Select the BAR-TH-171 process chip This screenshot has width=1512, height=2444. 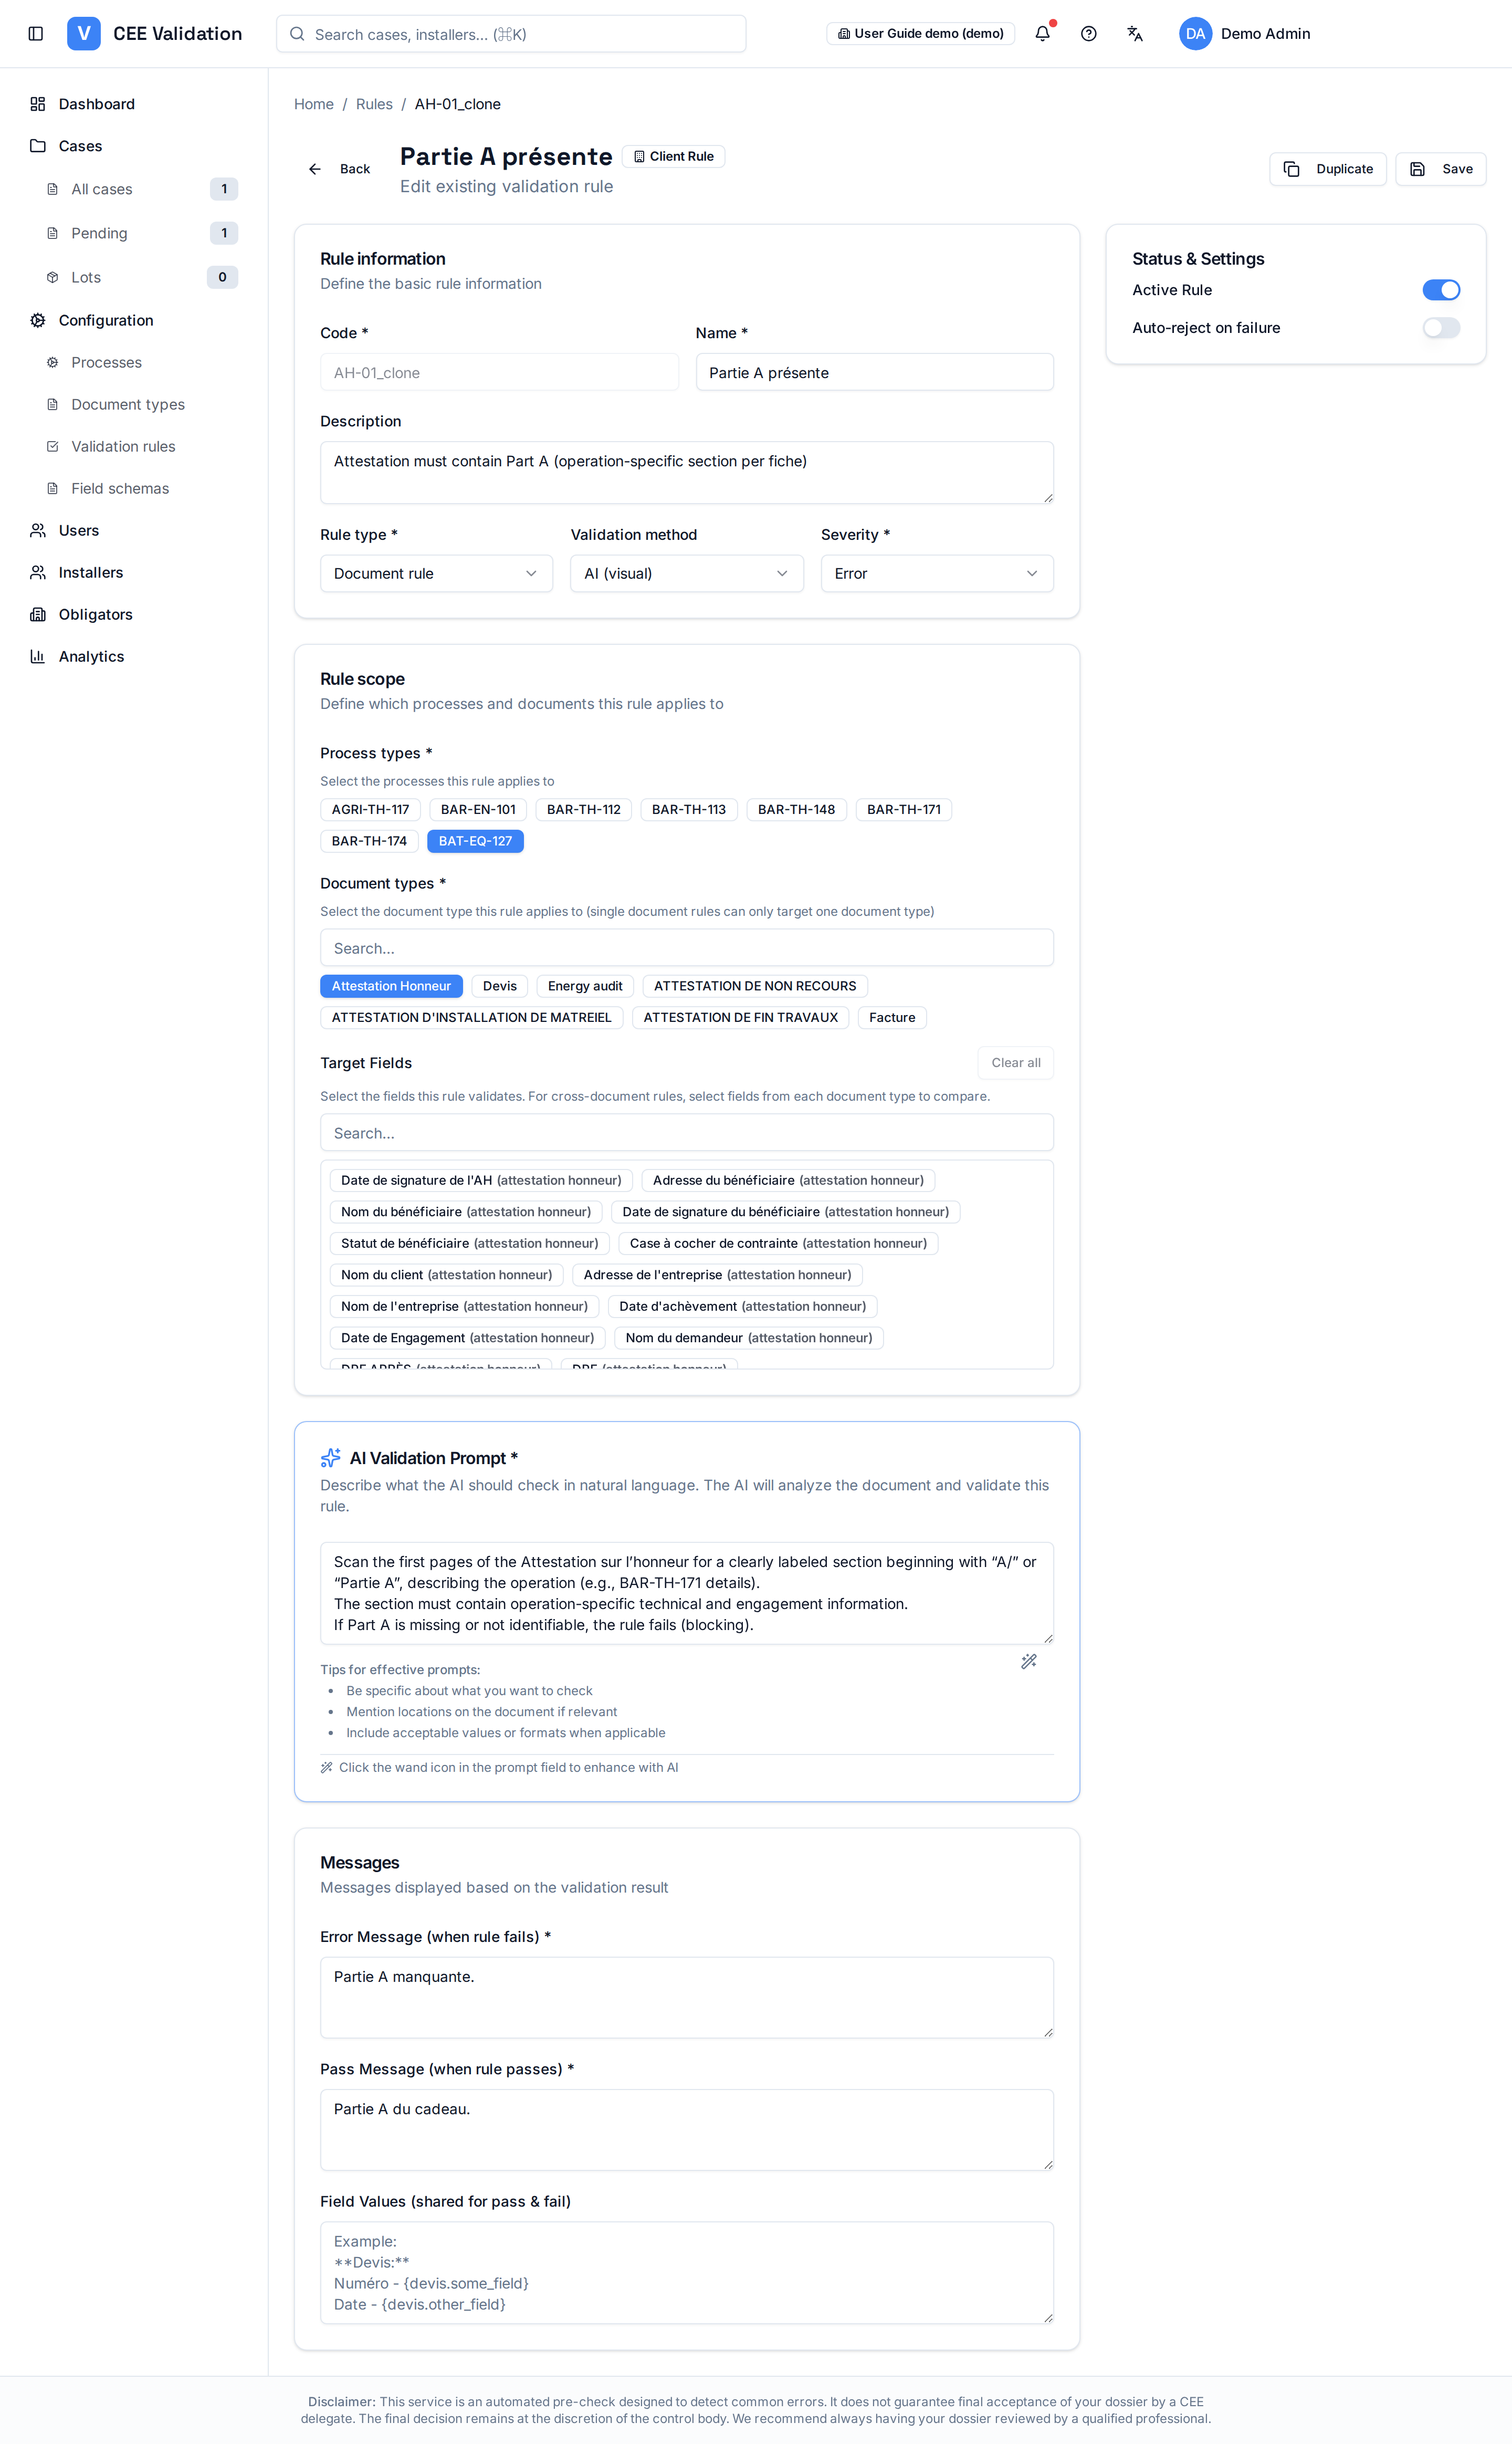tap(904, 810)
